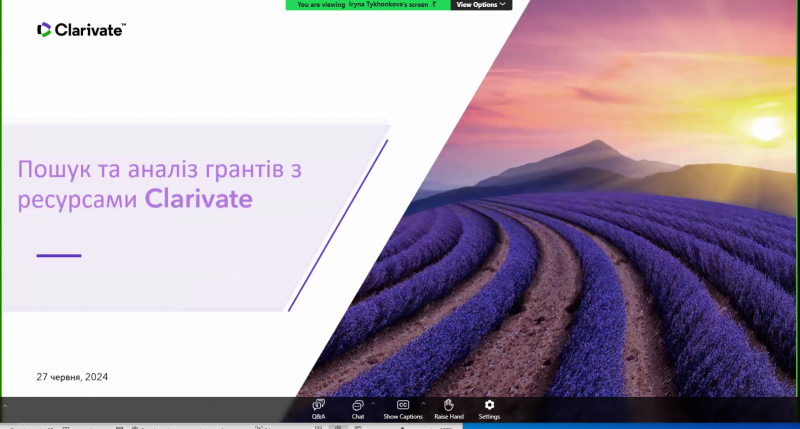Expand the arrow next to Show Captions
Image resolution: width=800 pixels, height=429 pixels.
(x=423, y=403)
